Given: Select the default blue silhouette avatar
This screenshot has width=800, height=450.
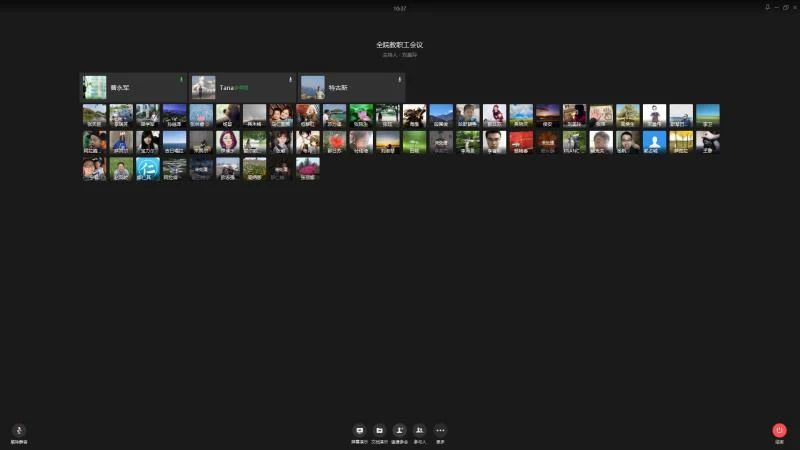Looking at the screenshot, I should [x=654, y=141].
